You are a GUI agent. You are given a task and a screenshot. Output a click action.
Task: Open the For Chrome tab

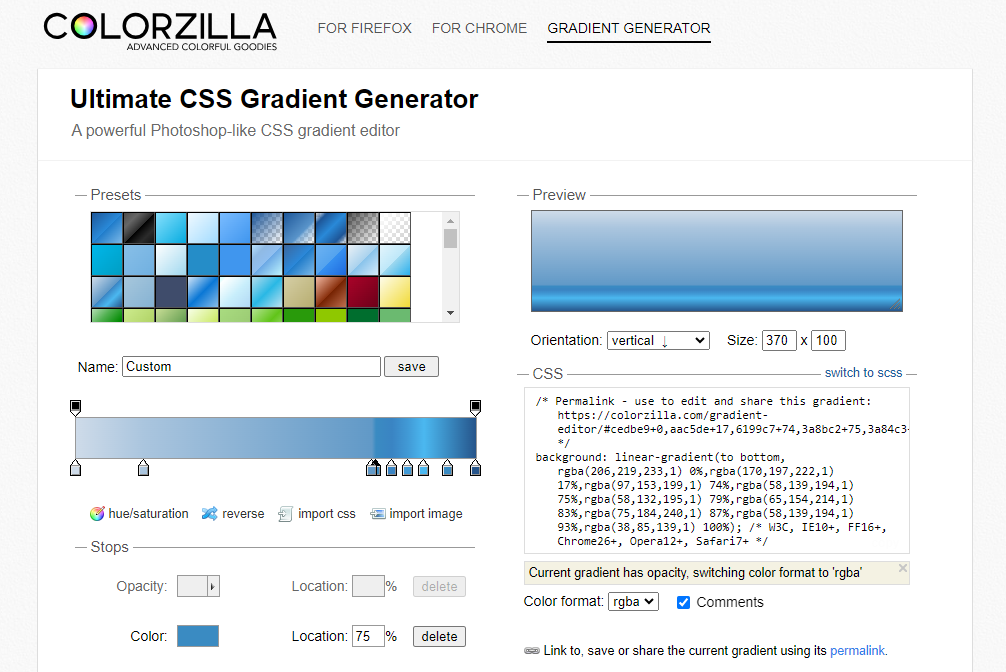tap(479, 28)
